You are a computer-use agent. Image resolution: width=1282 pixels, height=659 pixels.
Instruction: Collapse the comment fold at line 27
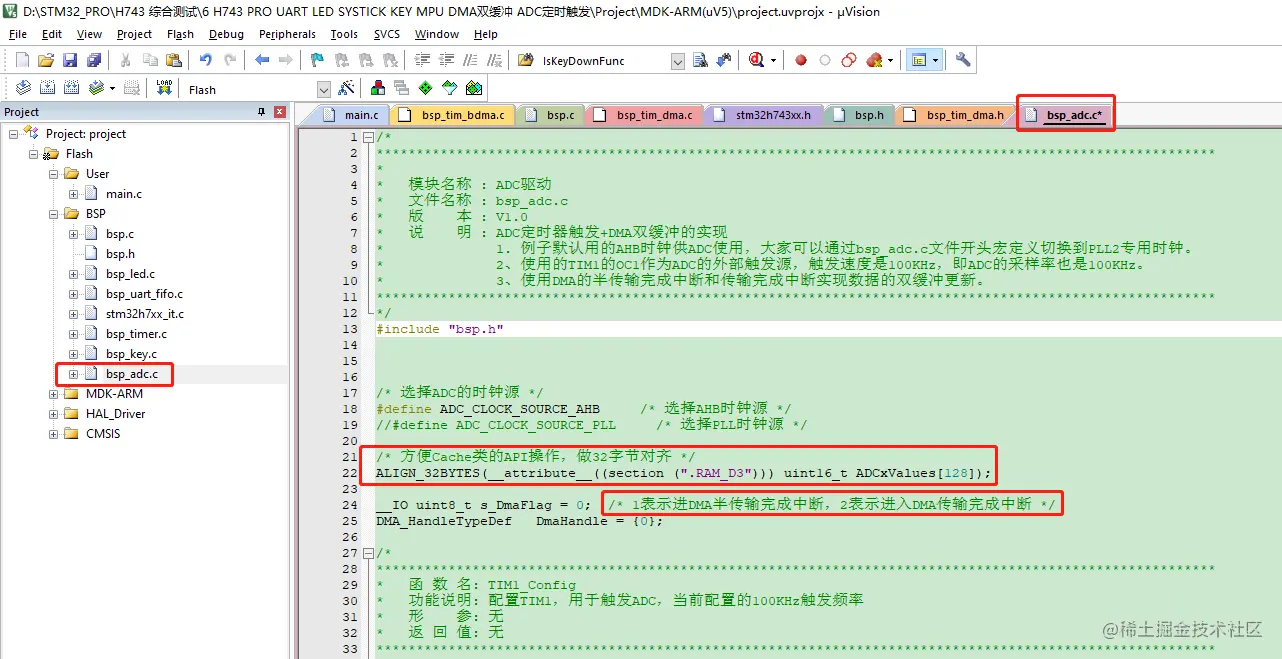coord(368,553)
